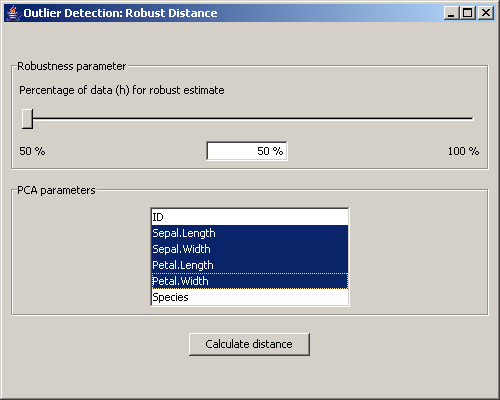
Task: Select Sepal.Width in the variable list
Action: coord(250,249)
